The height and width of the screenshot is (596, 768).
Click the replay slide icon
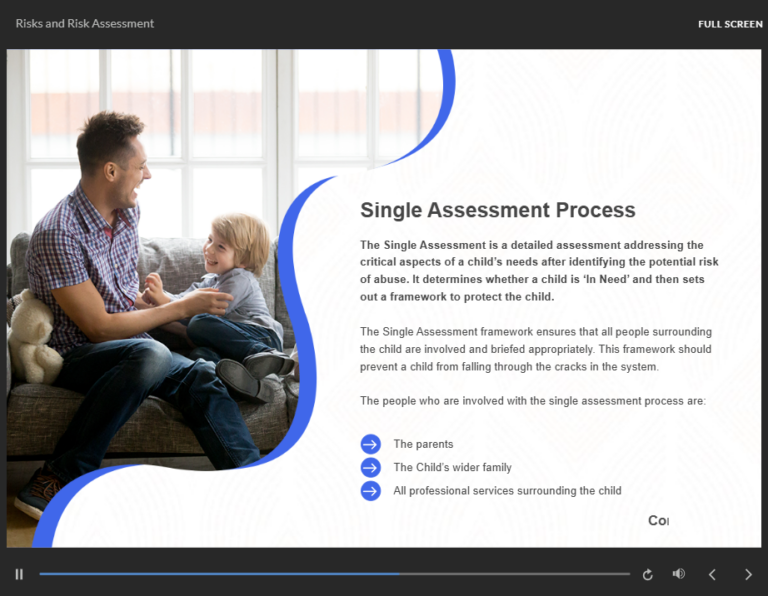pyautogui.click(x=648, y=574)
